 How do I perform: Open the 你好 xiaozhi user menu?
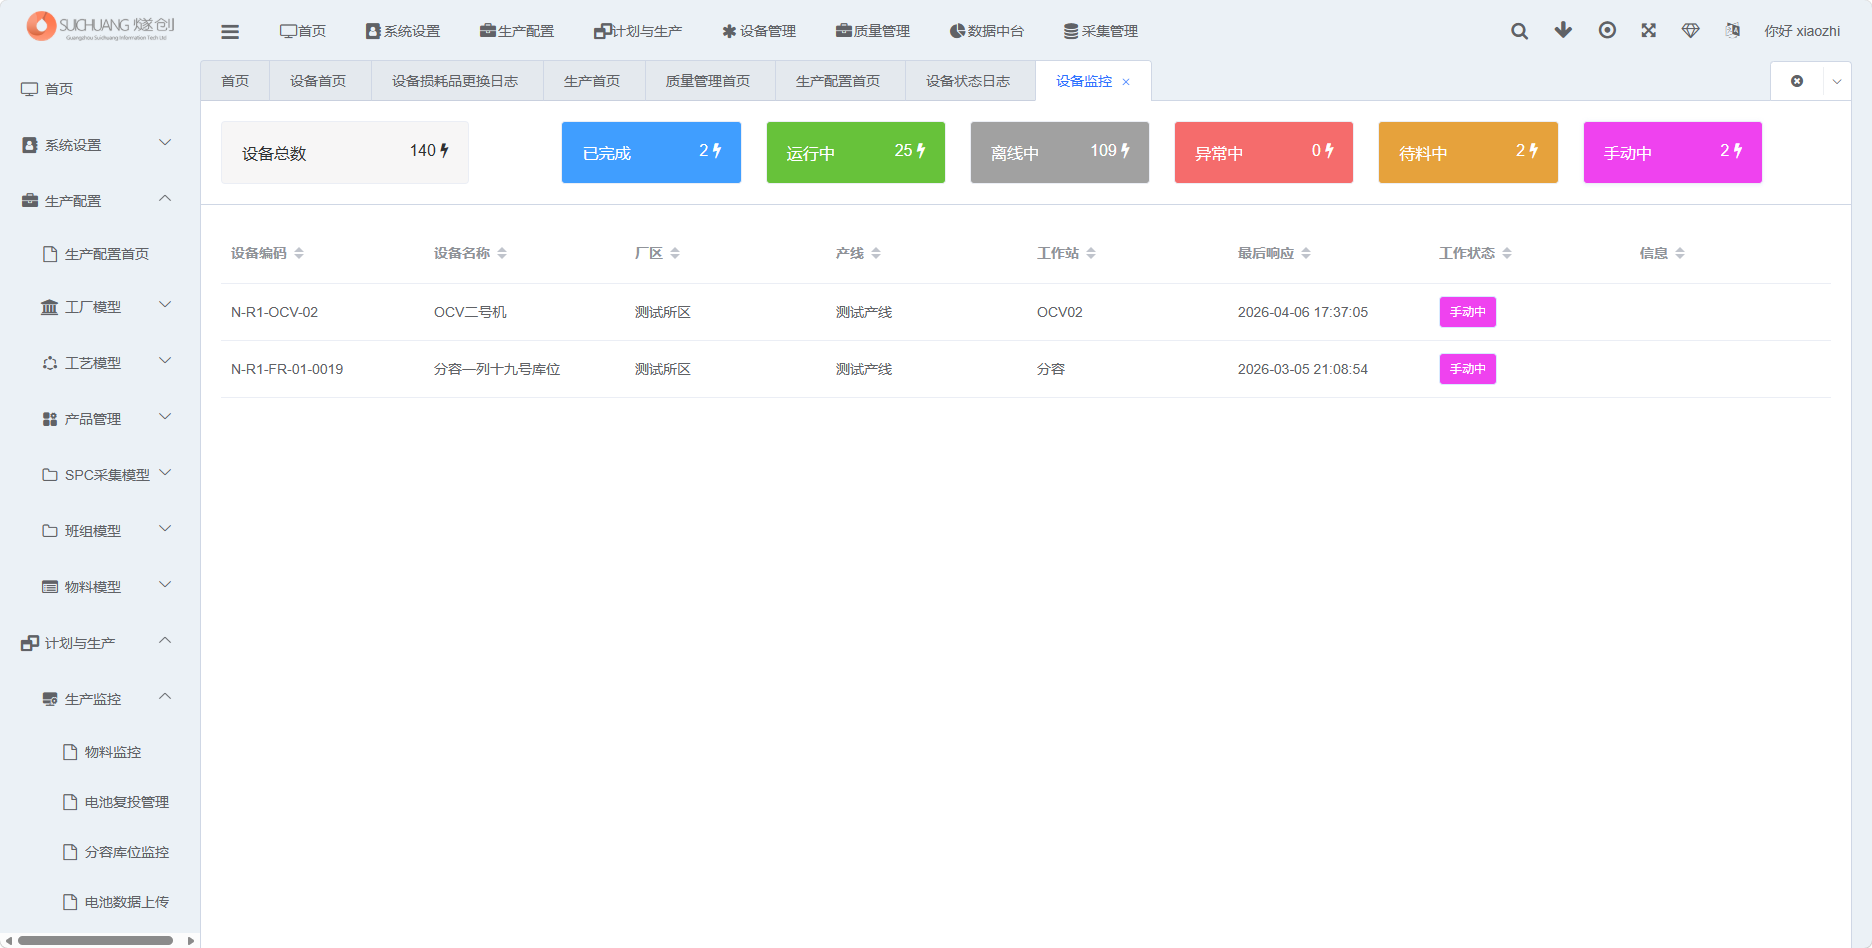pyautogui.click(x=1802, y=31)
